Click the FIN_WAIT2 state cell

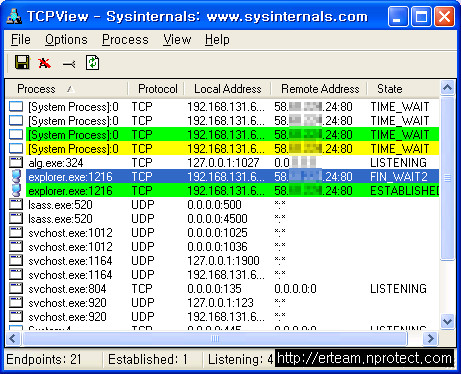tap(399, 177)
